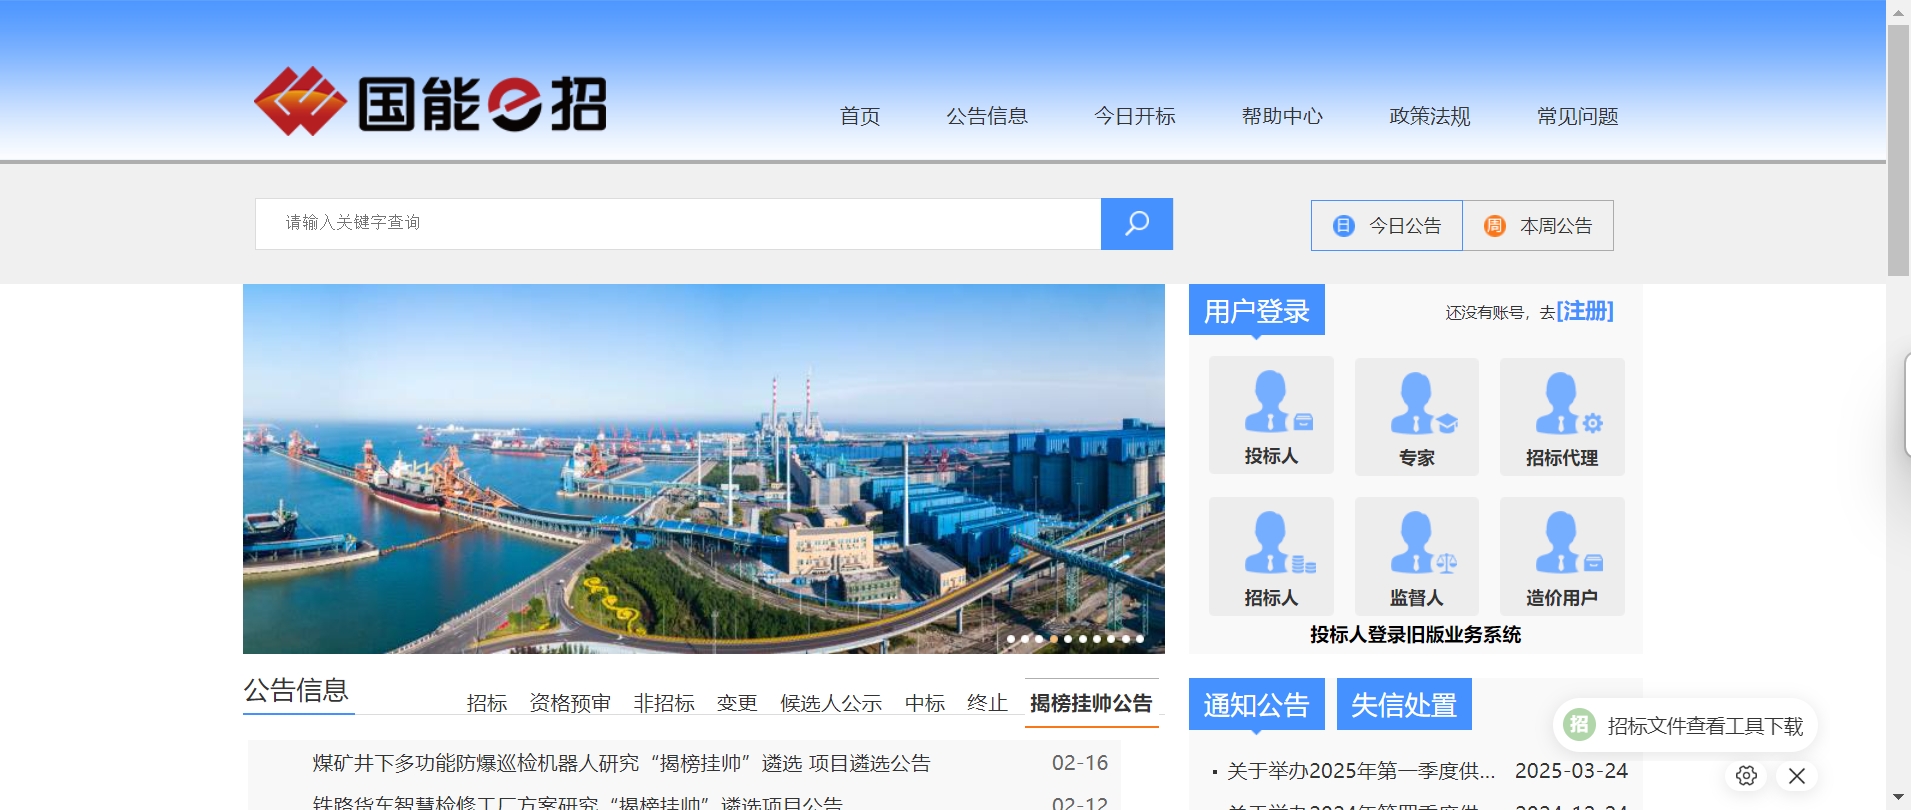Click the 今日公告 button
This screenshot has height=810, width=1911.
click(x=1387, y=226)
